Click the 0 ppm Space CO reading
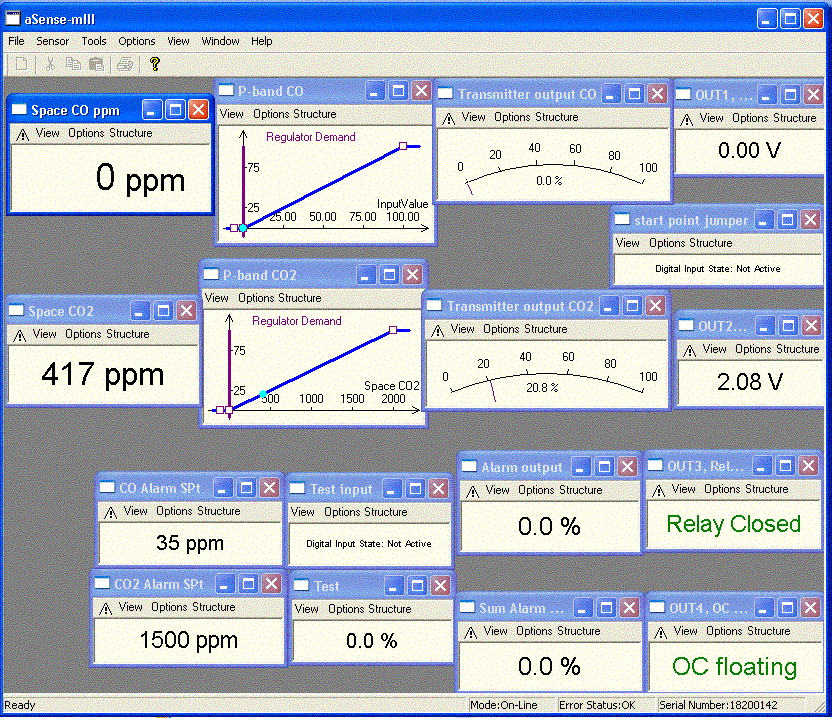The image size is (832, 718). 140,178
